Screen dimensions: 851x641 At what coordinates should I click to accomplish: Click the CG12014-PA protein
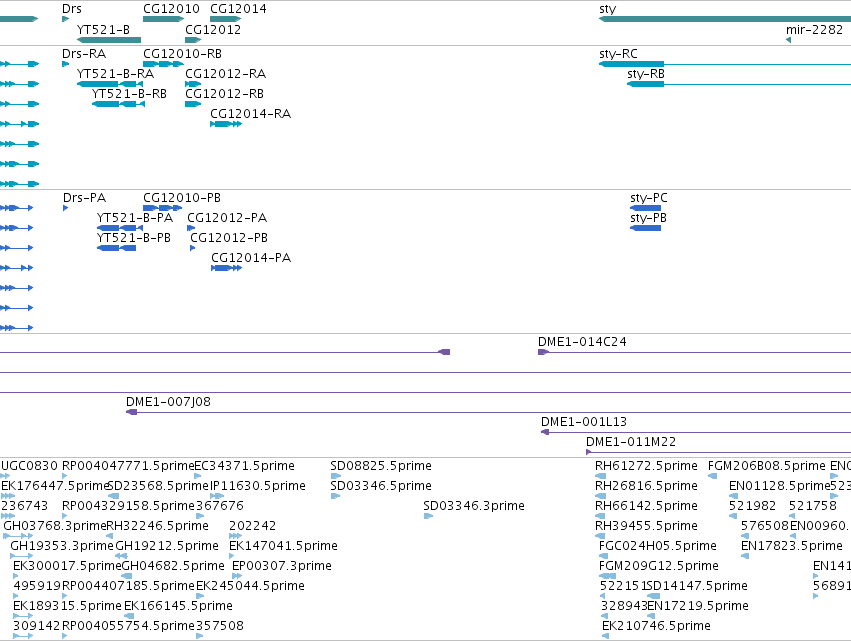[x=226, y=268]
